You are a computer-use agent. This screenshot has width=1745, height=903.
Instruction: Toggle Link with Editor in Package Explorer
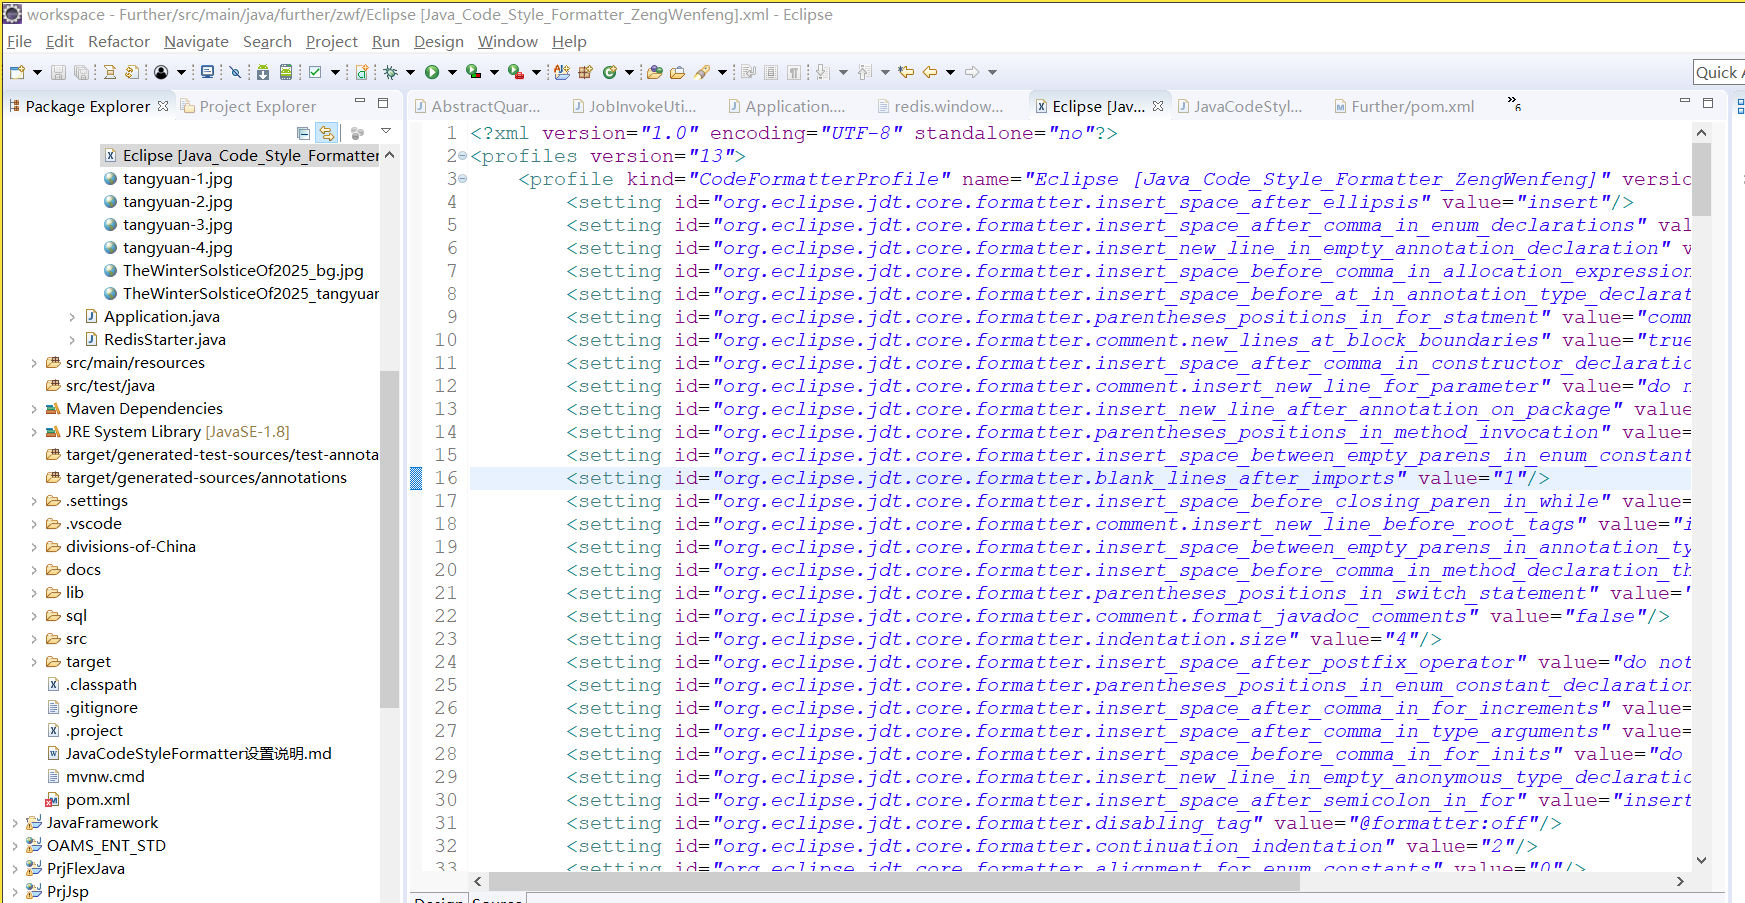(326, 132)
